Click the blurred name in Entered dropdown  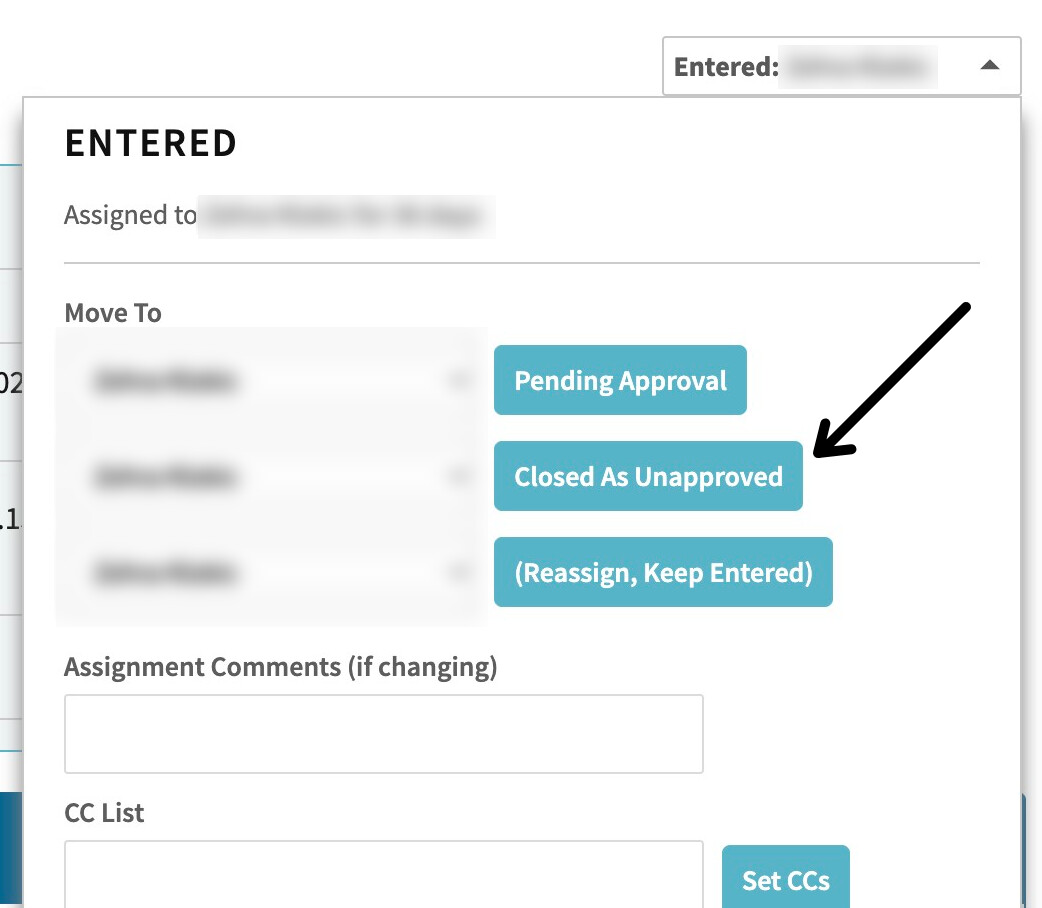pos(859,67)
